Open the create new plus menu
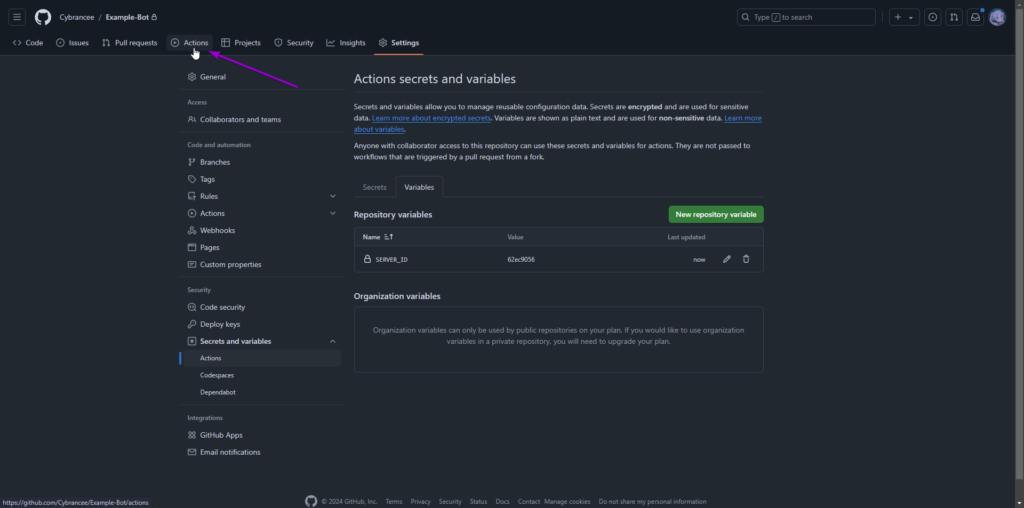 pyautogui.click(x=904, y=17)
